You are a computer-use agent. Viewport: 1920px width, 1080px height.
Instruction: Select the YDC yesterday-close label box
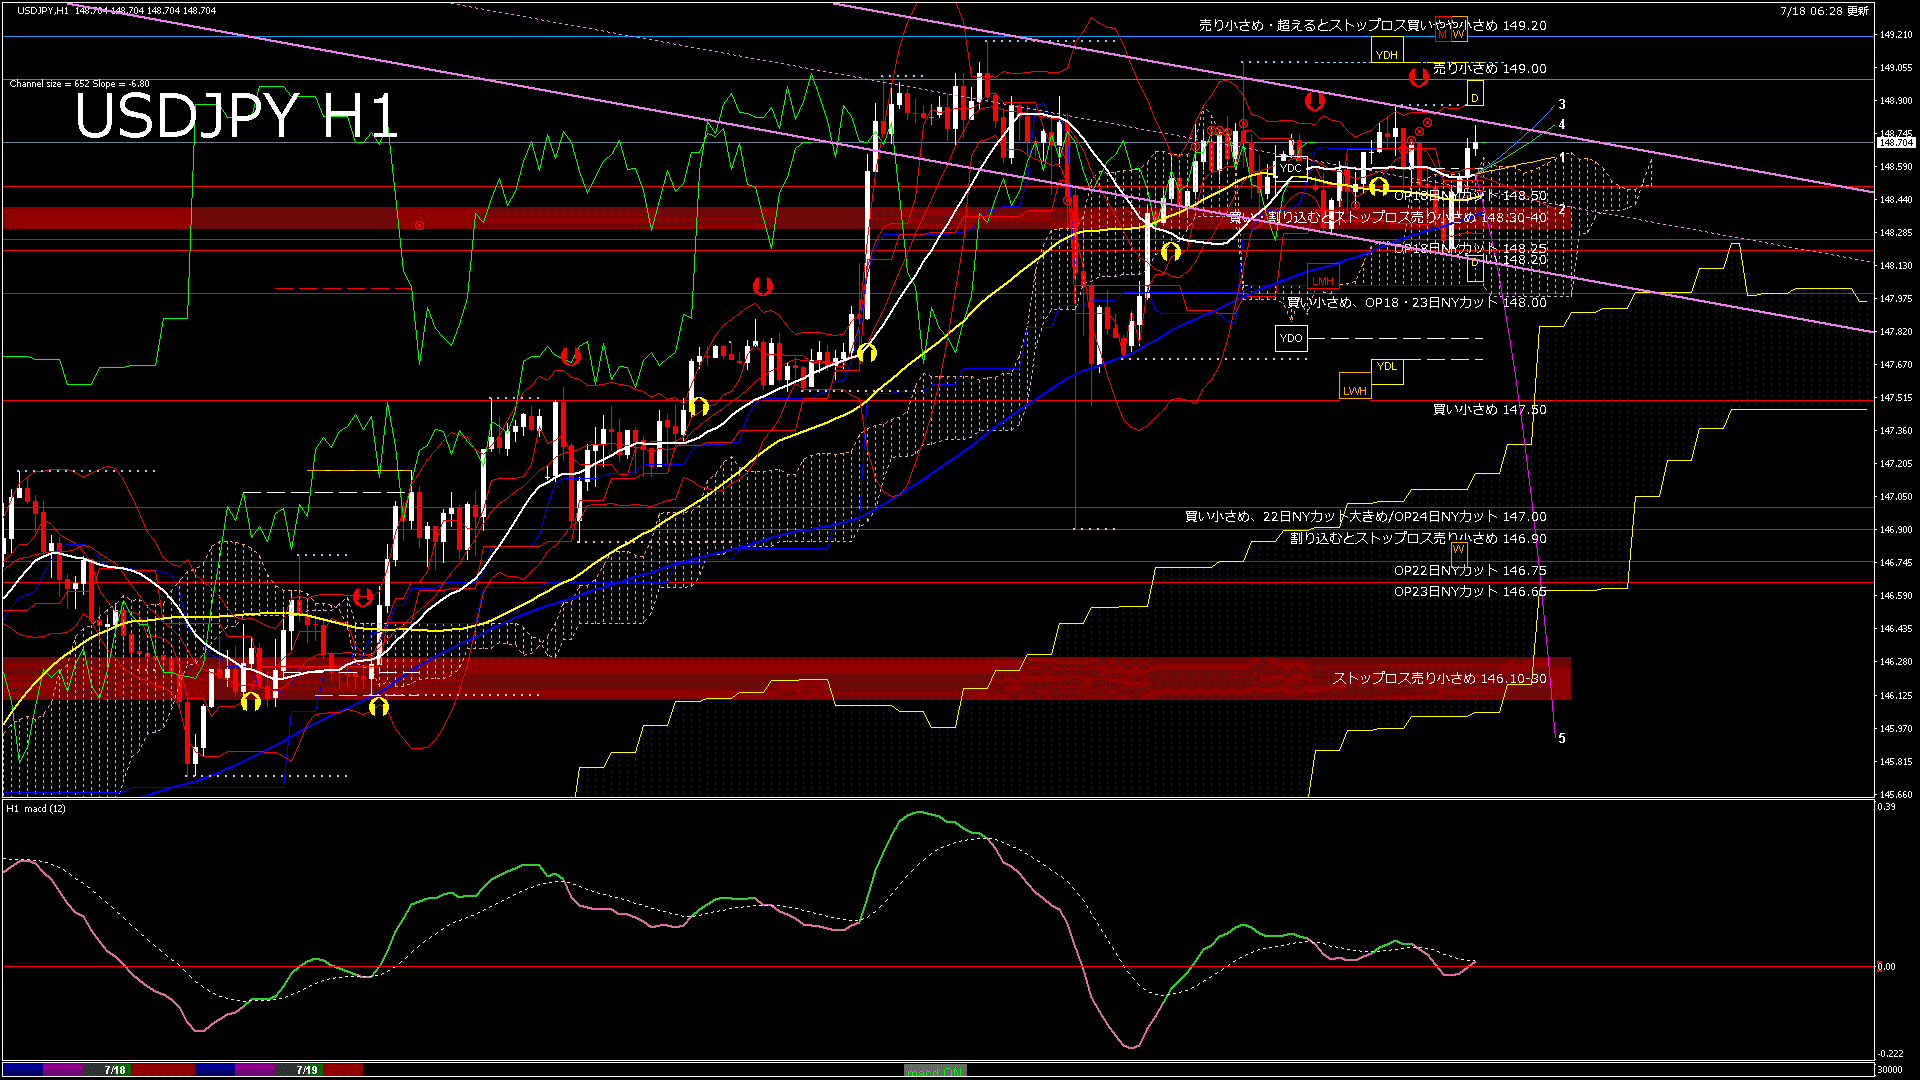pos(1291,168)
